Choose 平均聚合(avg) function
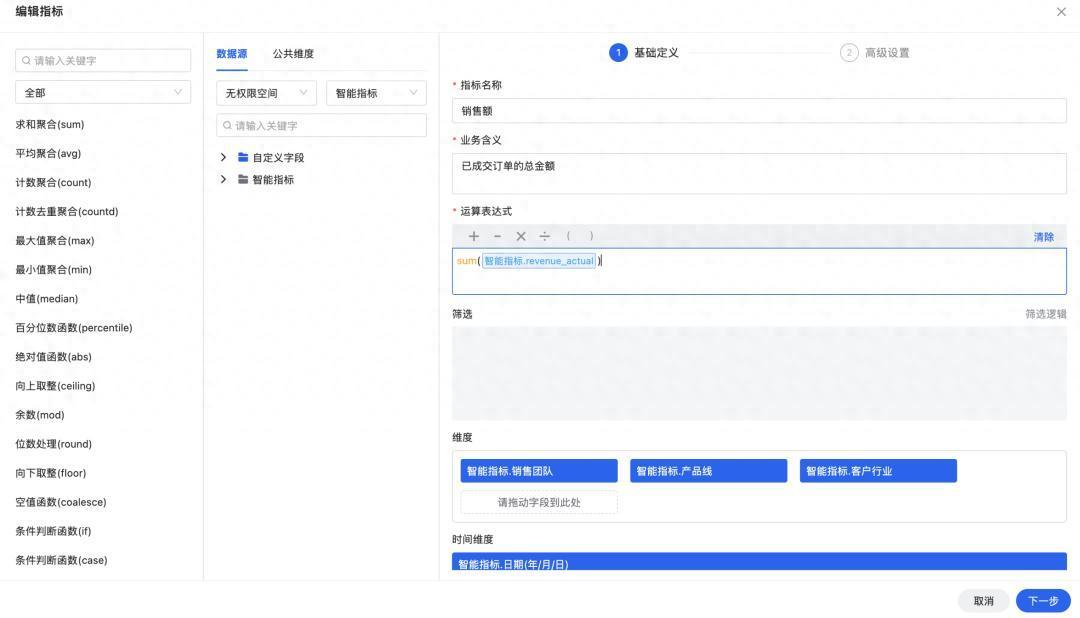Screen dimensions: 1080x618 click(x=48, y=154)
